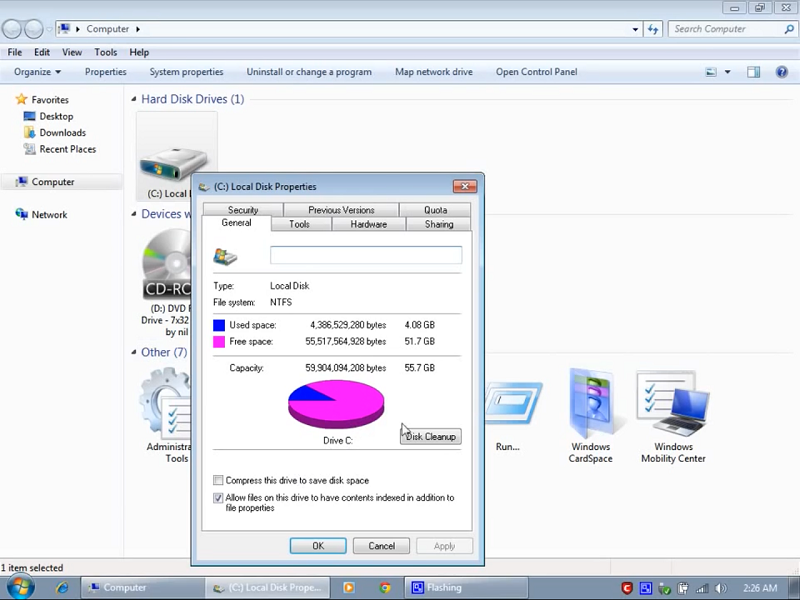Open the Tools menu

pyautogui.click(x=106, y=52)
